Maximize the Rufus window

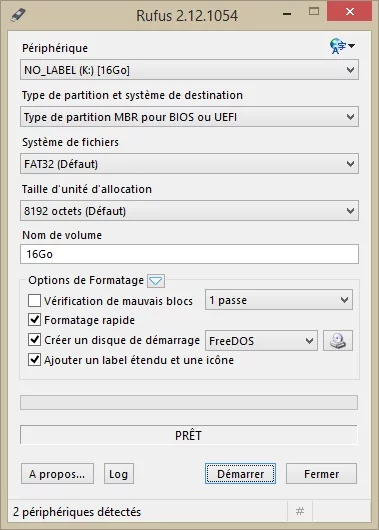(x=314, y=12)
